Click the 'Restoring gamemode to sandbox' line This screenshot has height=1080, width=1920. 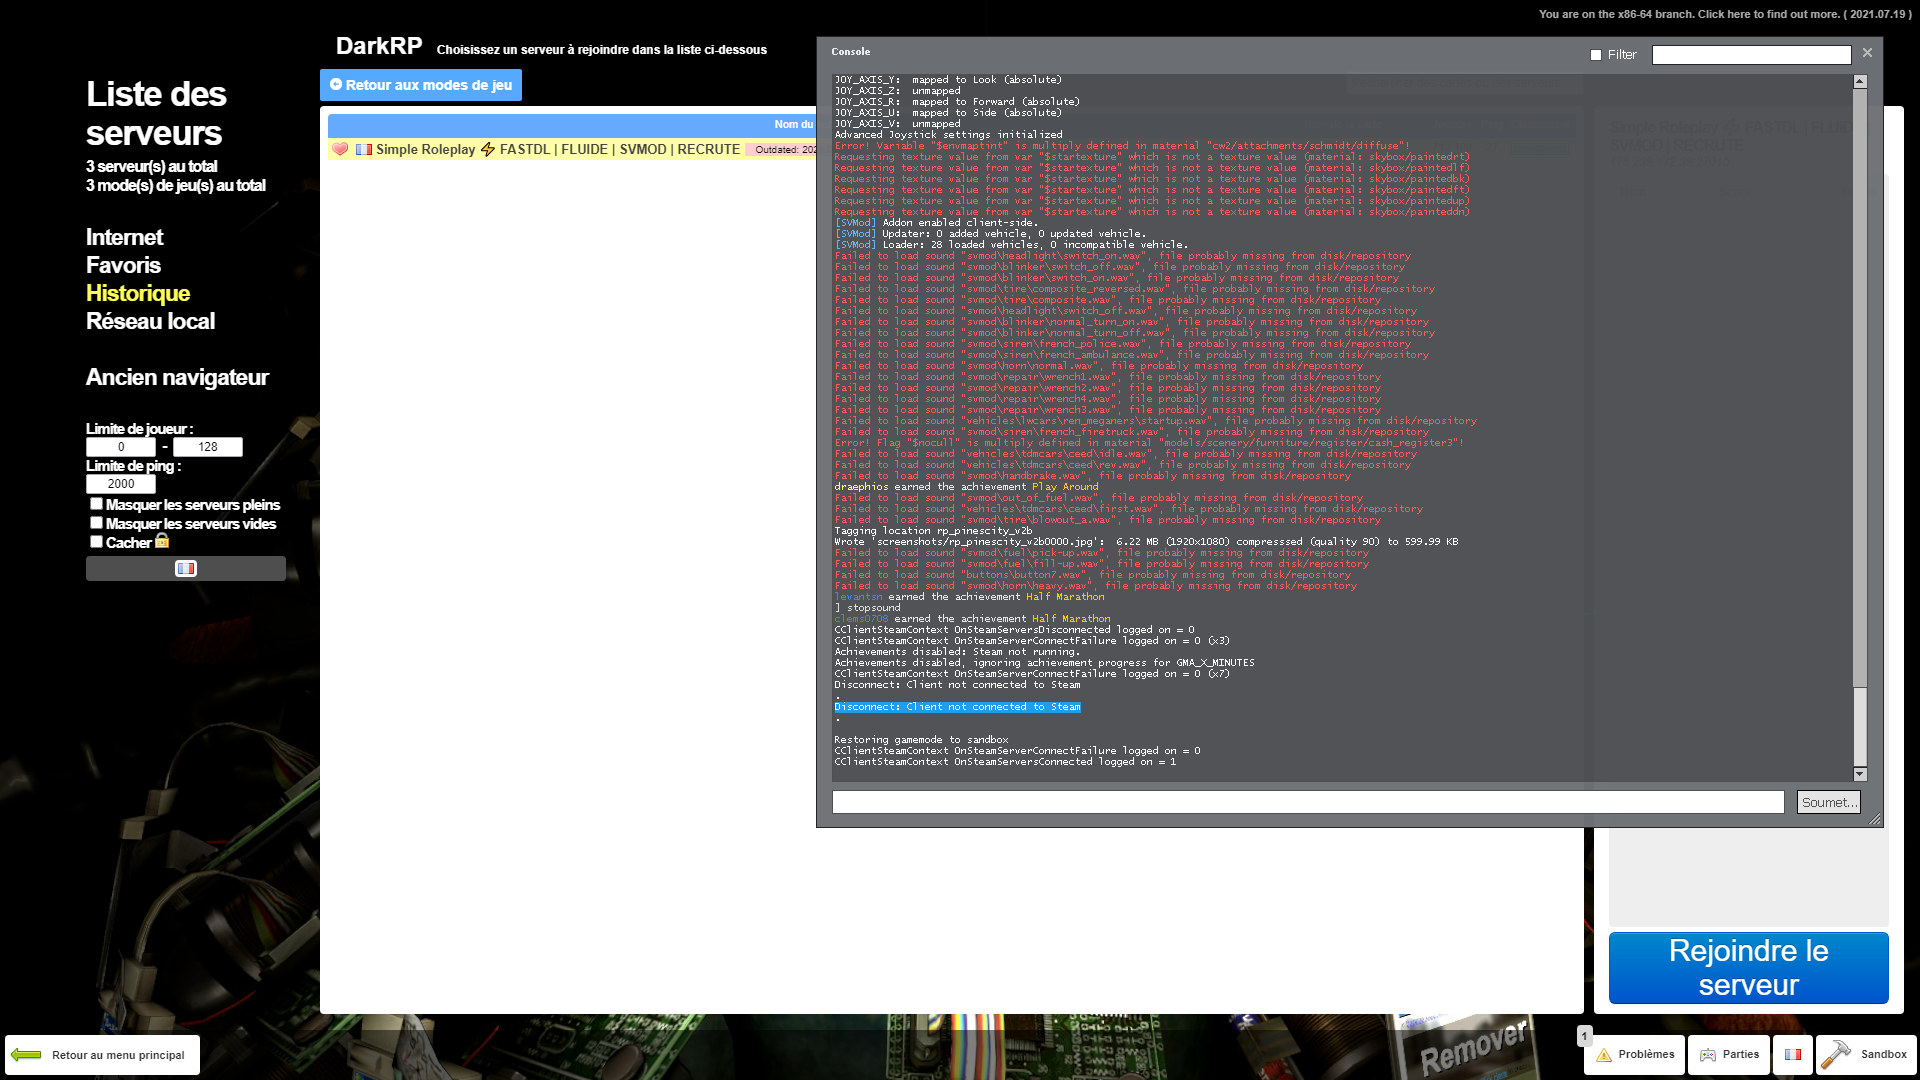click(x=921, y=740)
